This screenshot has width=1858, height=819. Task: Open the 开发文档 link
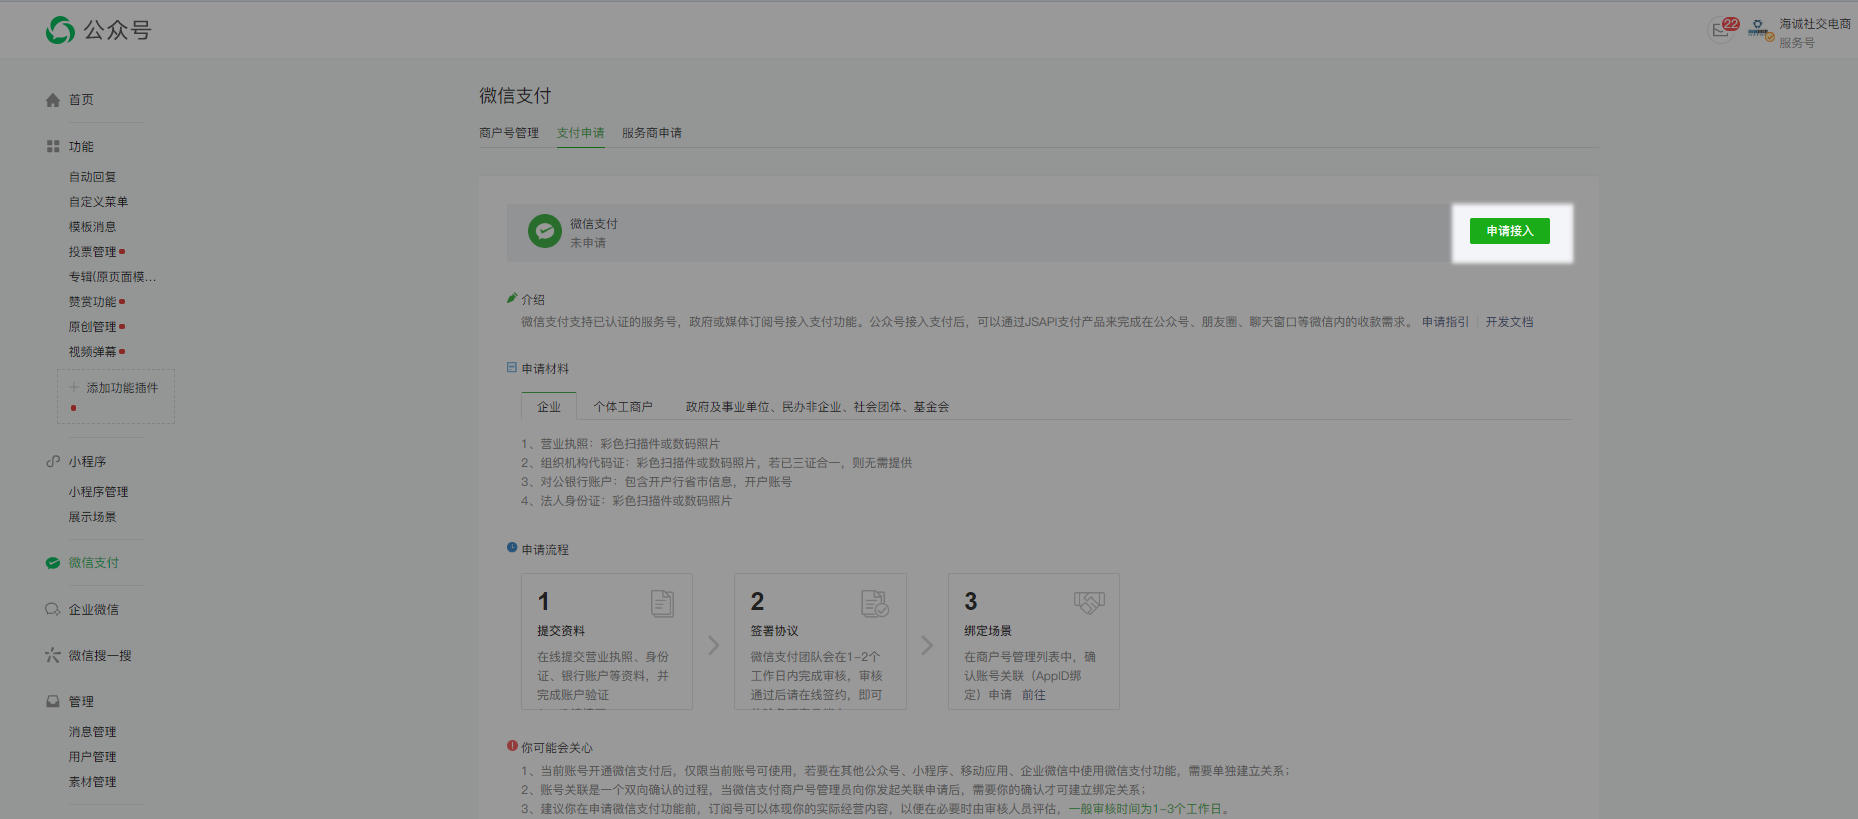[1509, 322]
